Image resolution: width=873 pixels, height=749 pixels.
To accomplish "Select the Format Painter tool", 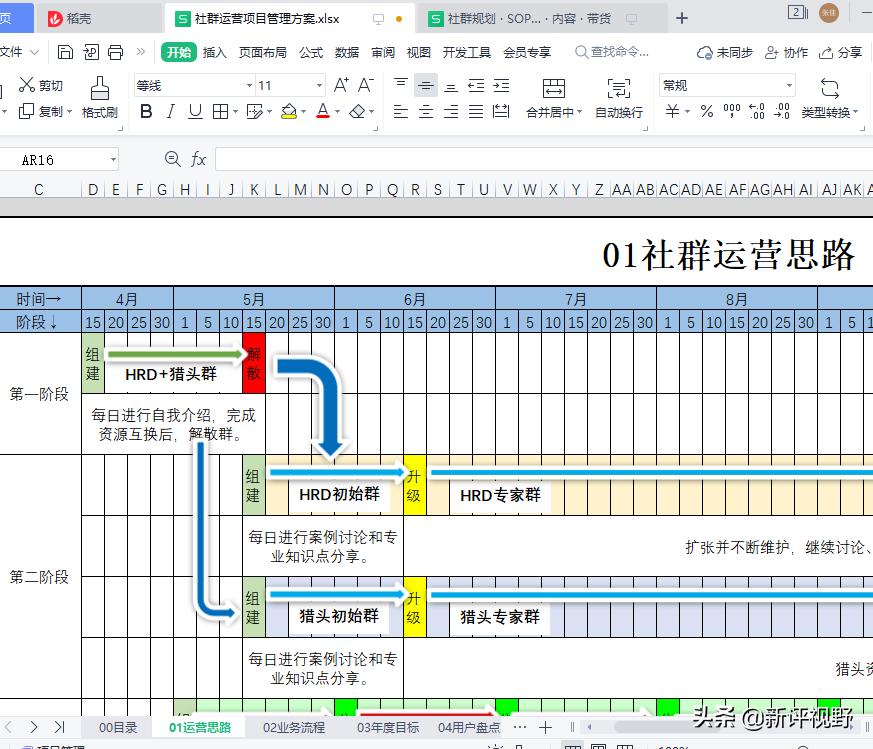I will coord(98,97).
